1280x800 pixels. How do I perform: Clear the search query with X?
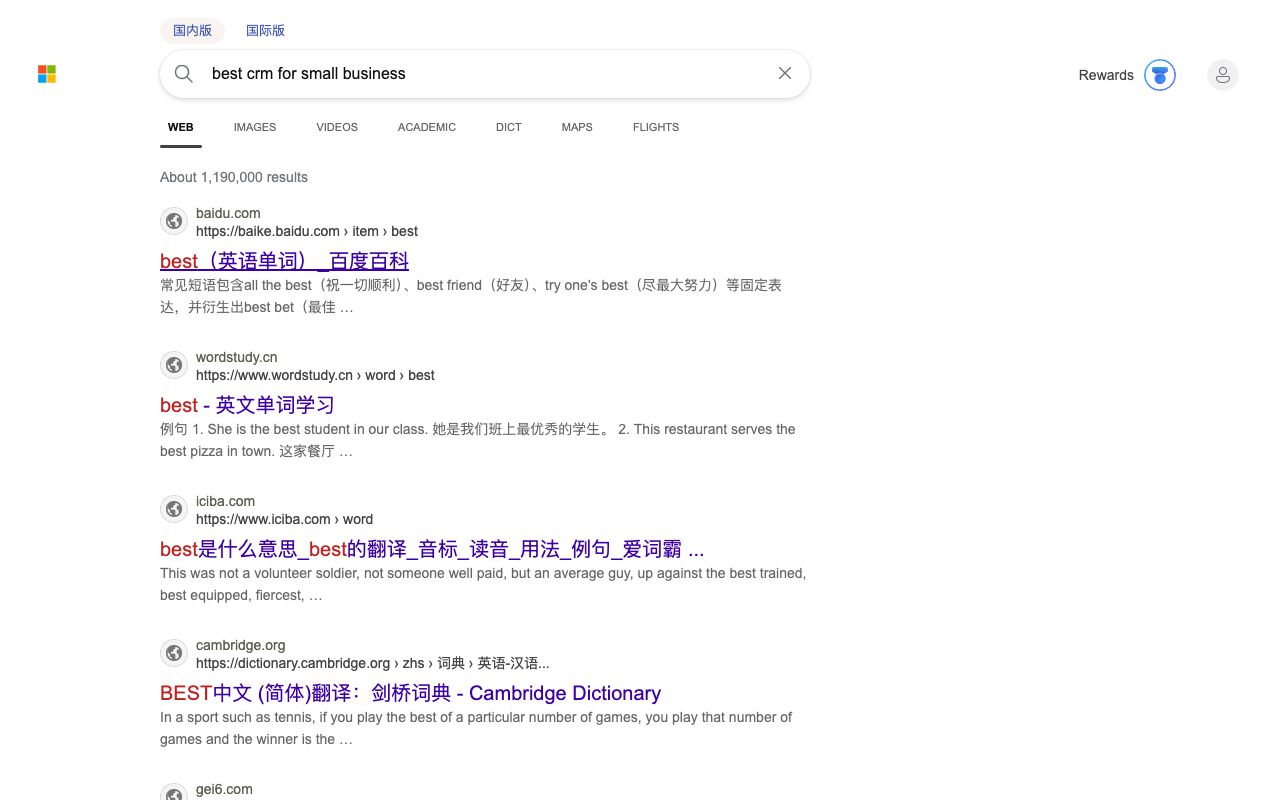(x=785, y=73)
